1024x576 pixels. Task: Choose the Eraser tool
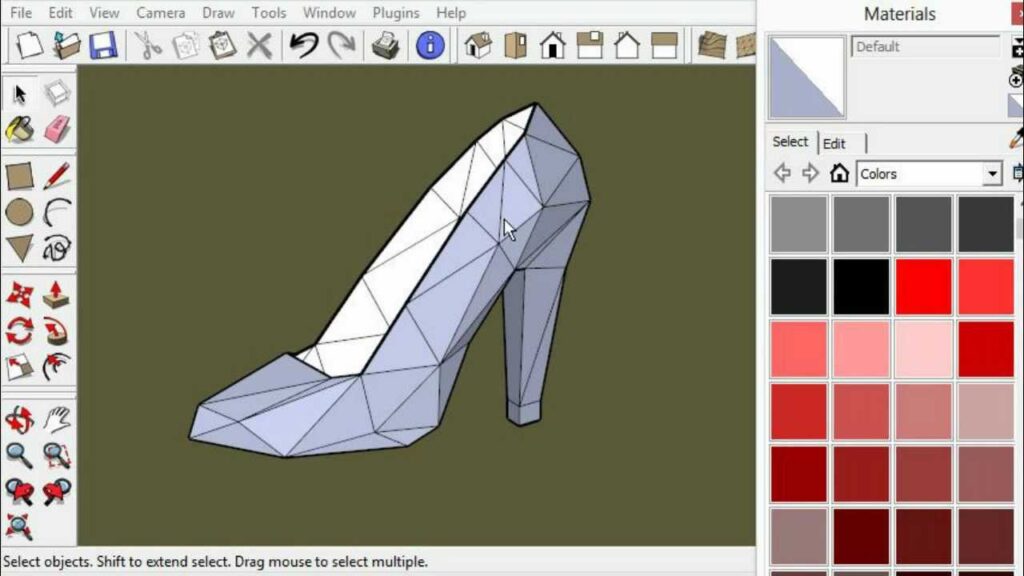point(57,129)
